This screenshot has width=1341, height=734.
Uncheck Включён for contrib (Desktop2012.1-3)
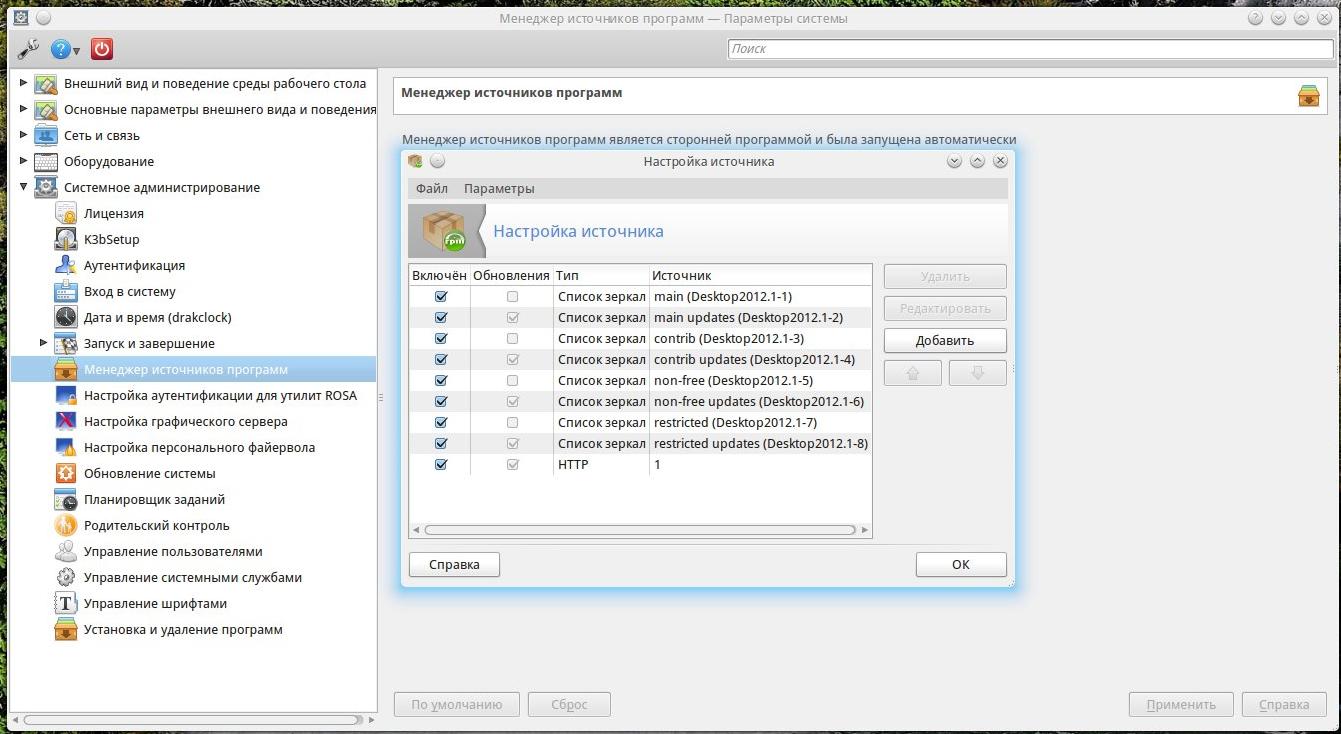tap(441, 339)
